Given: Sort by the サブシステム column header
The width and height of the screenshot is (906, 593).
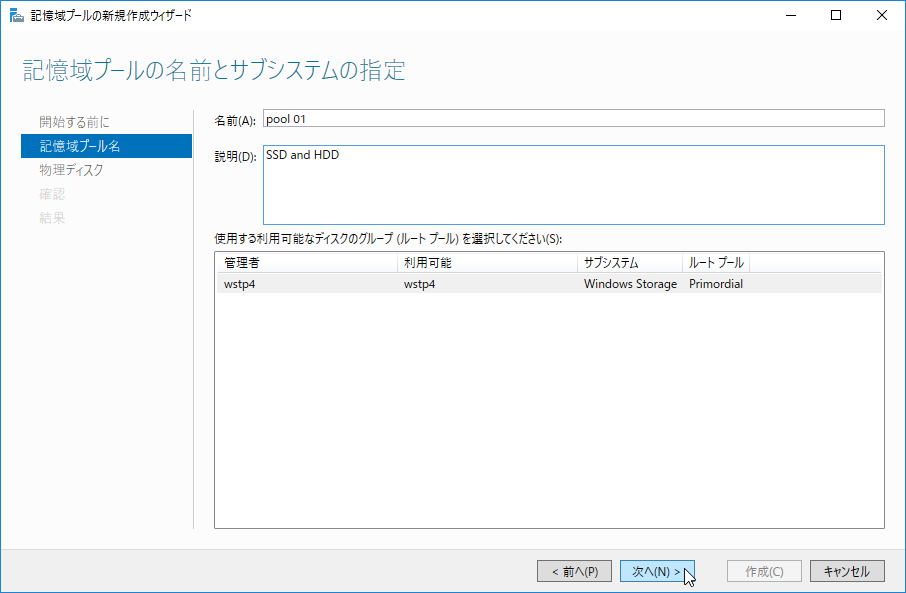Looking at the screenshot, I should coord(629,263).
